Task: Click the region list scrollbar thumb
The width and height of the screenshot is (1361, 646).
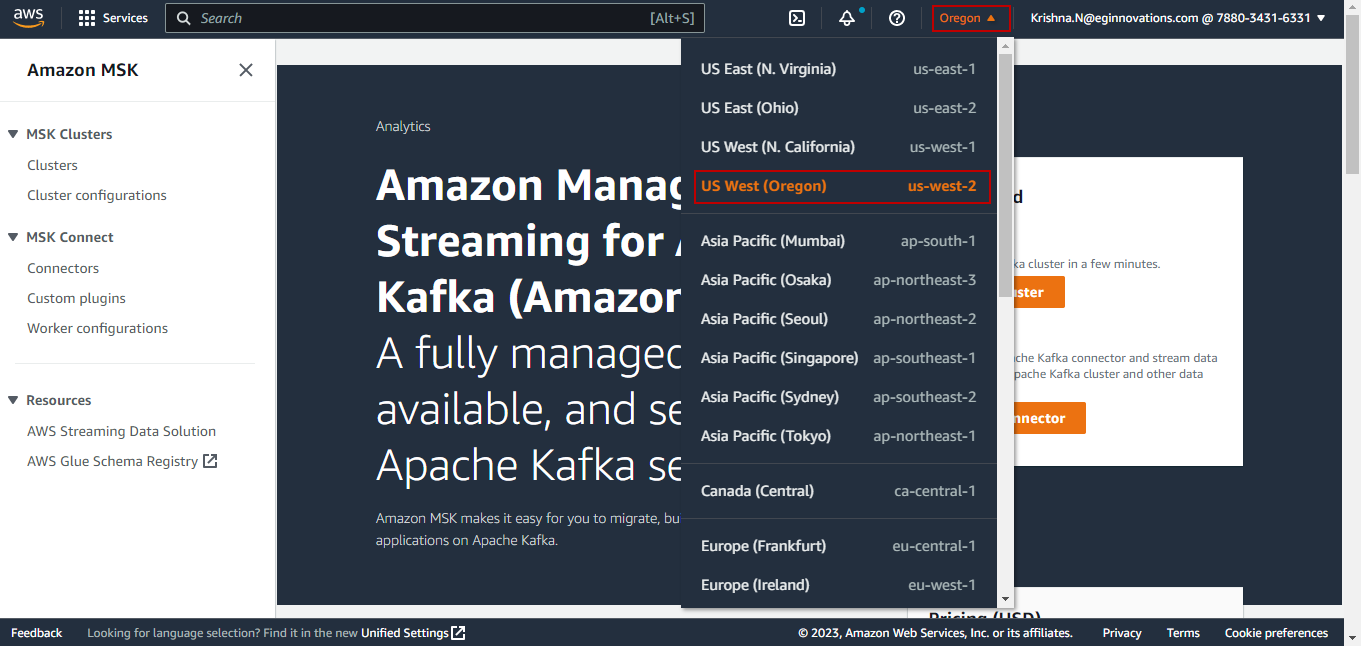Action: point(1005,175)
